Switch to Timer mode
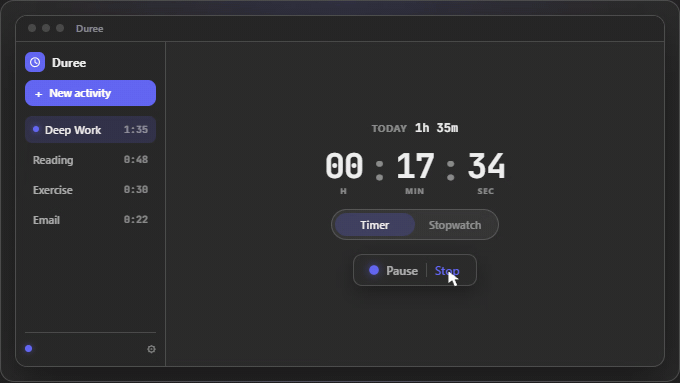Image resolution: width=680 pixels, height=383 pixels. 375,225
